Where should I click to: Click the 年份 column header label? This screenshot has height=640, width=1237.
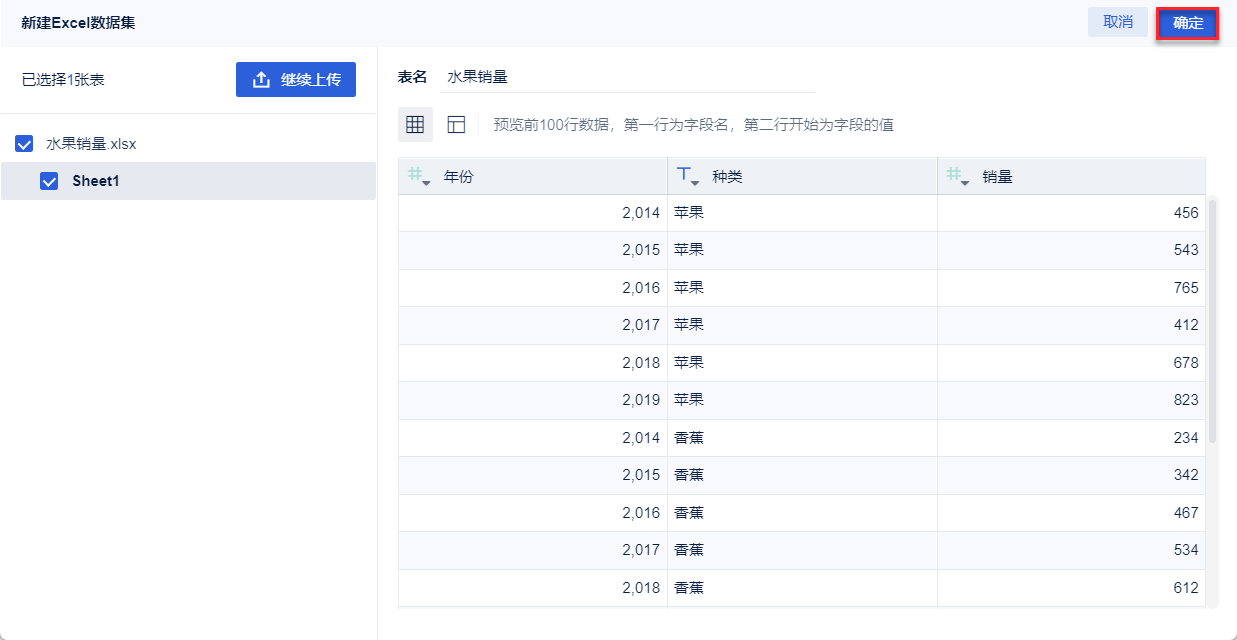(459, 177)
